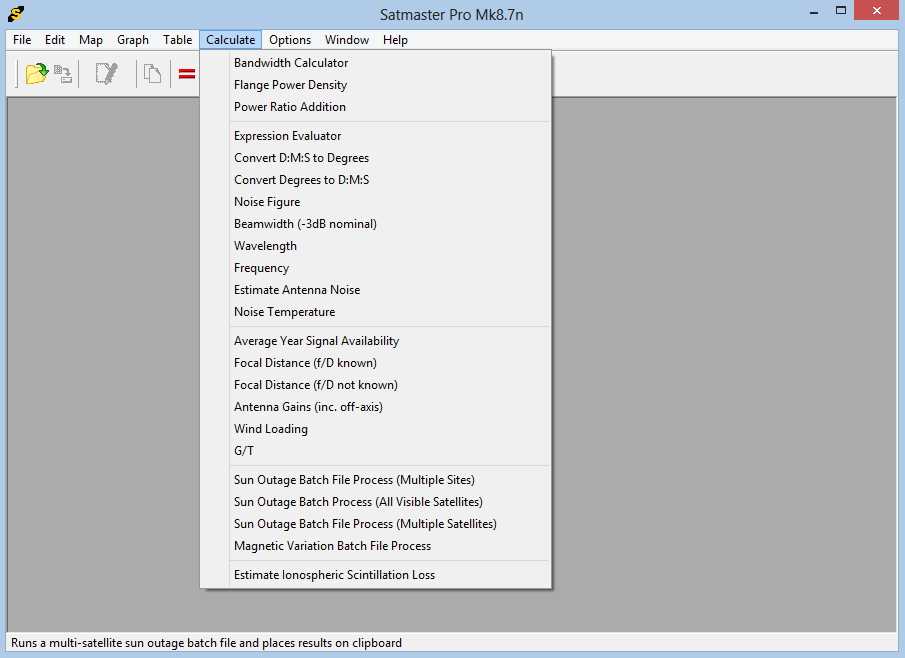Select Antenna Gains (inc. off-axis)
This screenshot has width=905, height=658.
tap(376, 406)
